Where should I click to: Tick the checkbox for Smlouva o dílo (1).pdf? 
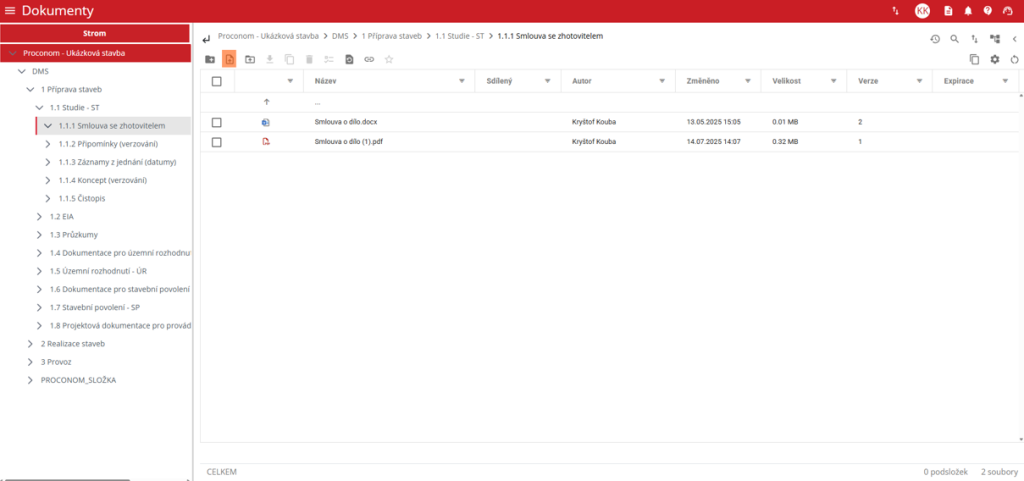coord(216,142)
